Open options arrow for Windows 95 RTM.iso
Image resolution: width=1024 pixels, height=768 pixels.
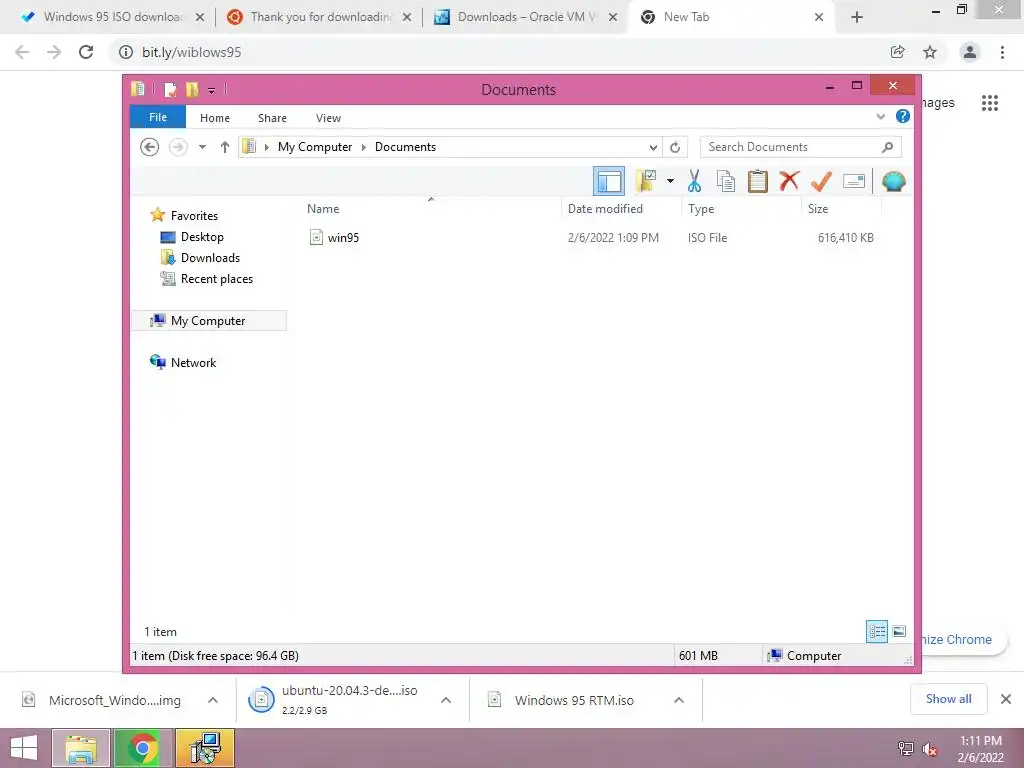(679, 700)
